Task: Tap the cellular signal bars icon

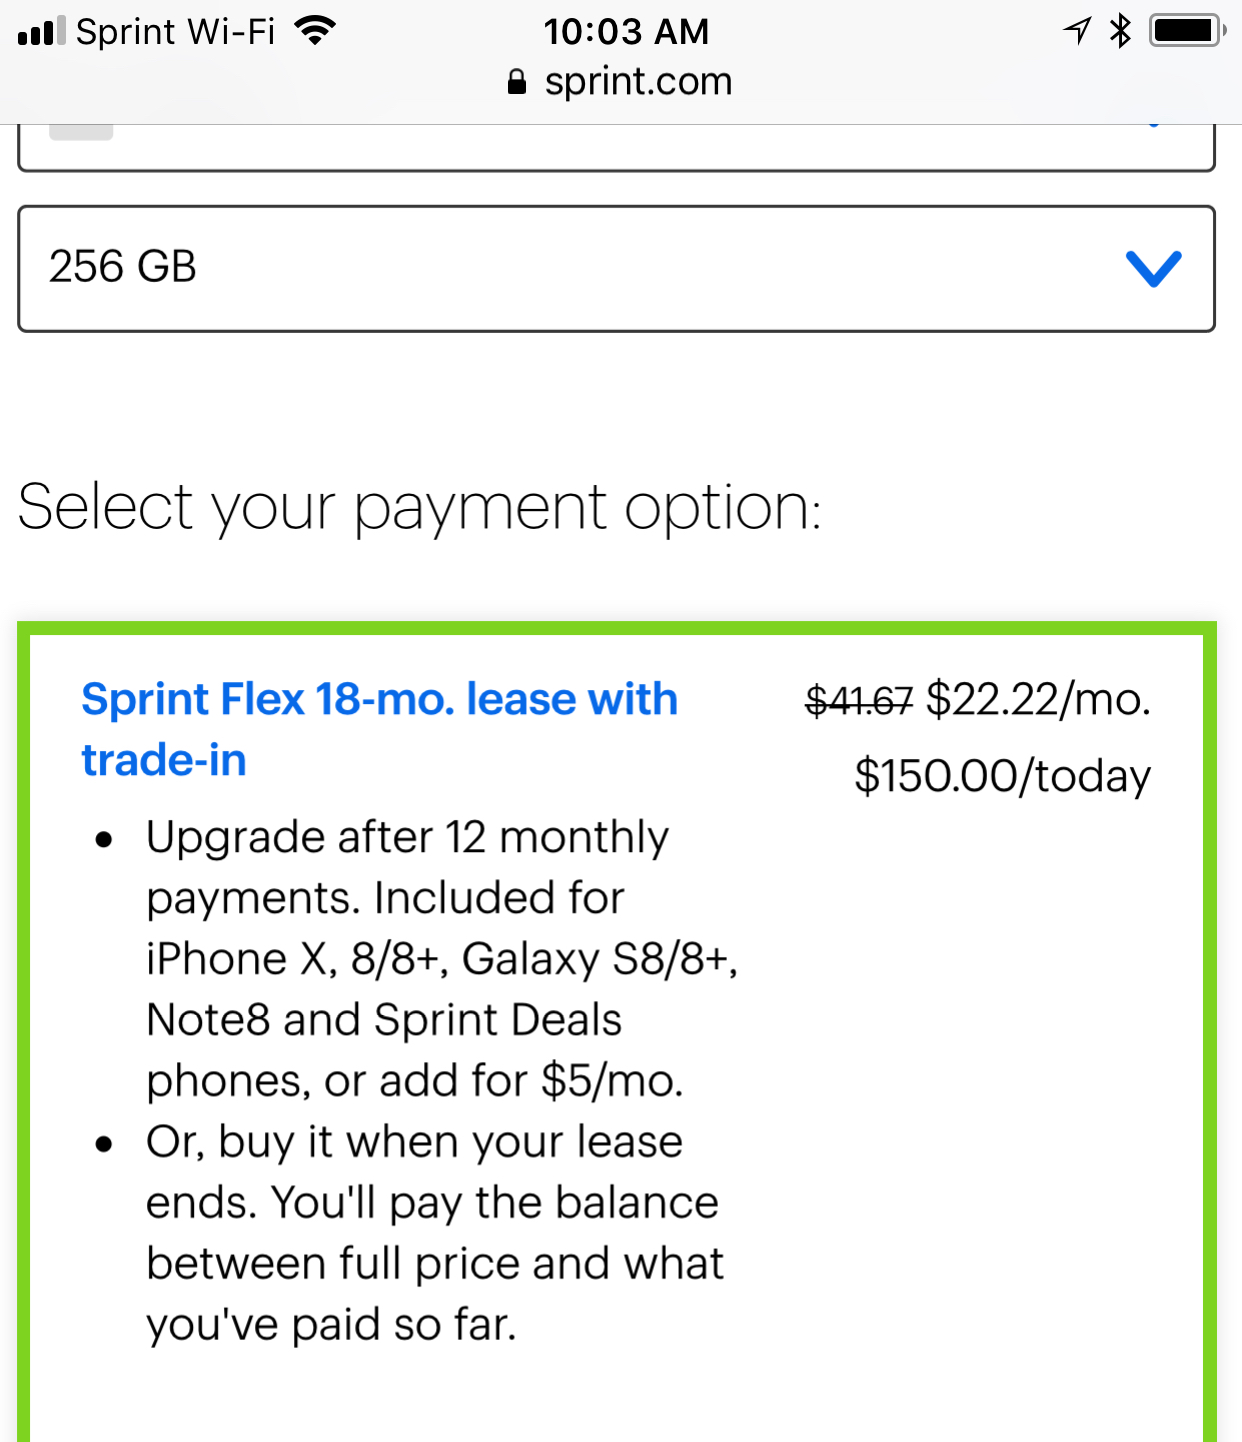Action: [x=41, y=31]
